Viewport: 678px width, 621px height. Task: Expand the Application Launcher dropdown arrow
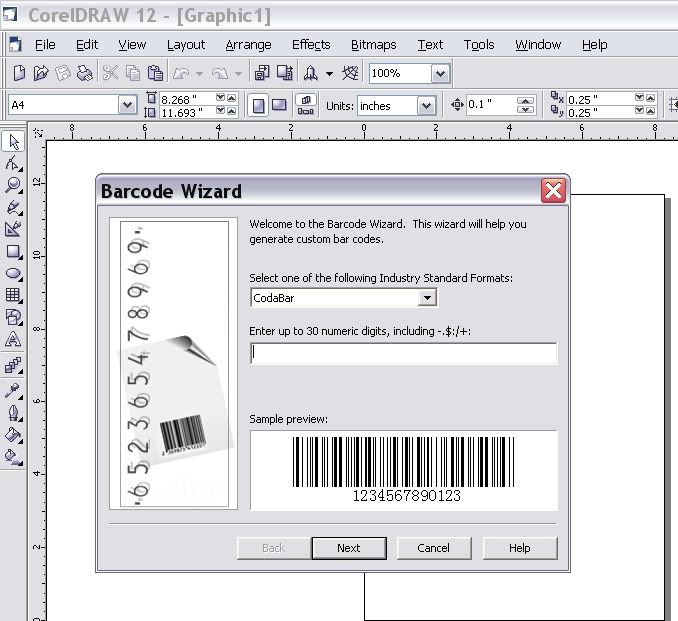coord(329,74)
